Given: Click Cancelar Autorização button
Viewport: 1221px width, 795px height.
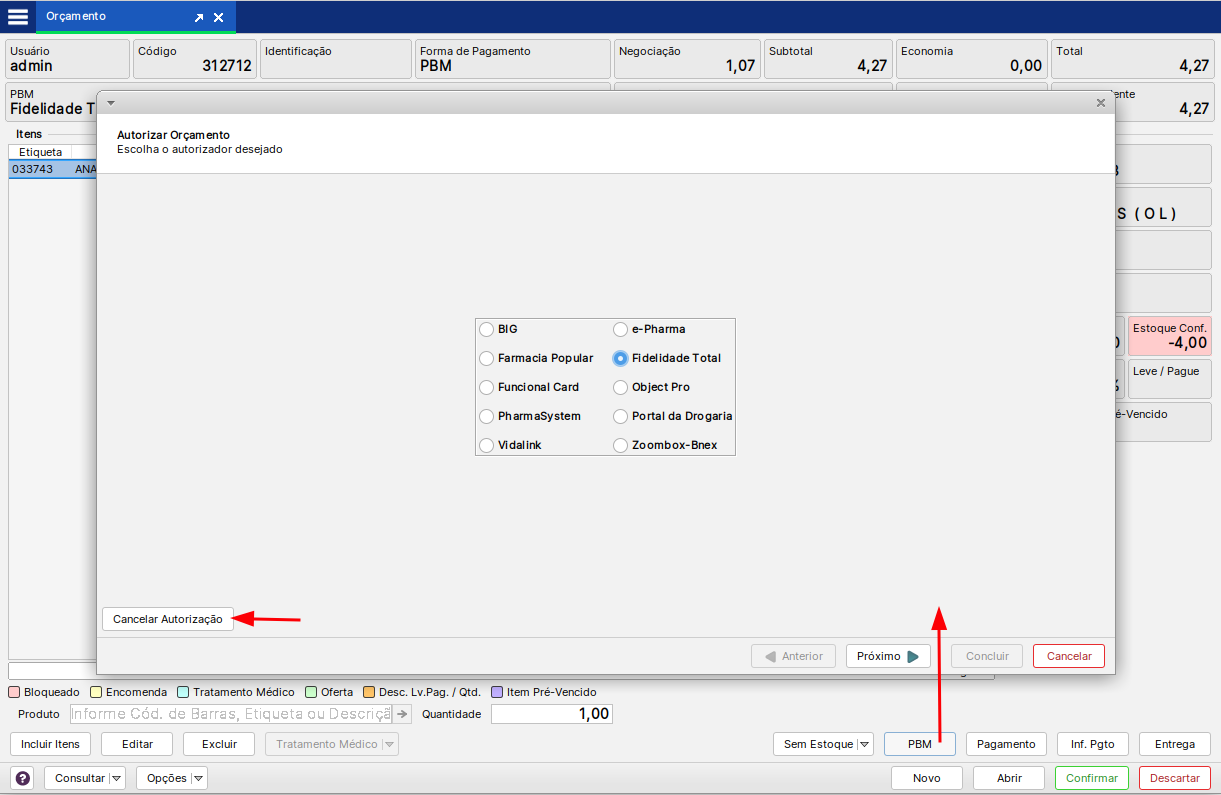Looking at the screenshot, I should [168, 619].
